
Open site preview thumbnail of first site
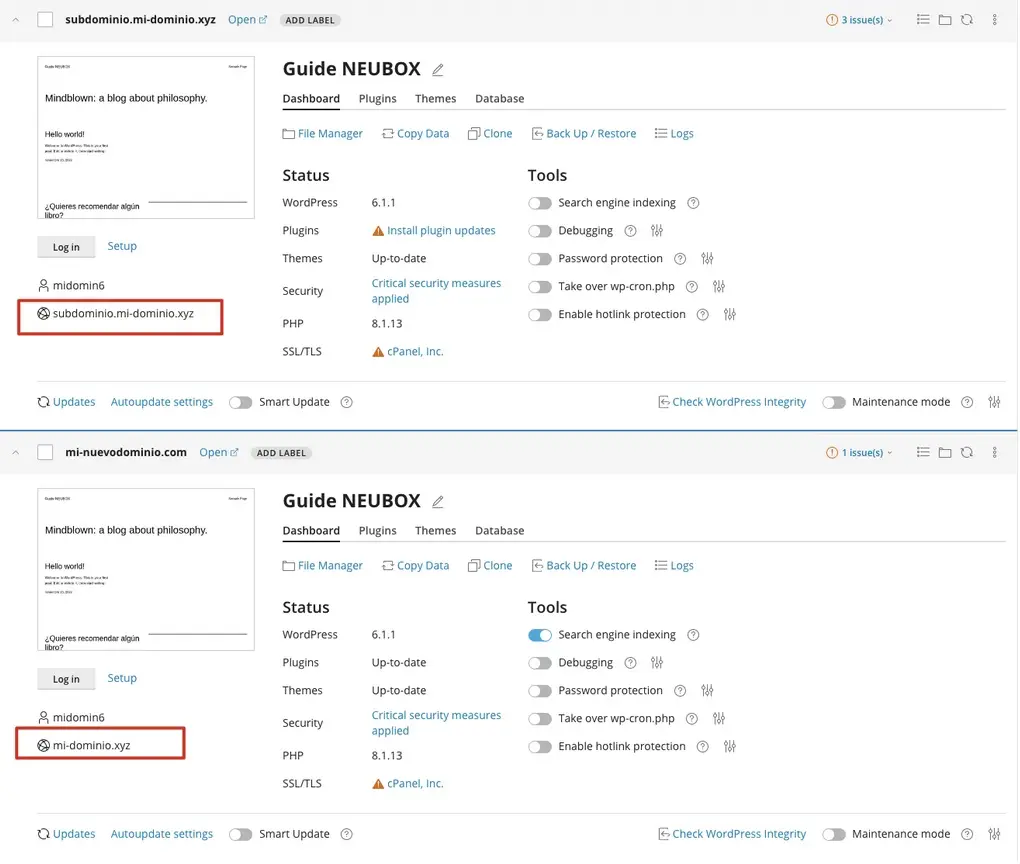click(146, 137)
